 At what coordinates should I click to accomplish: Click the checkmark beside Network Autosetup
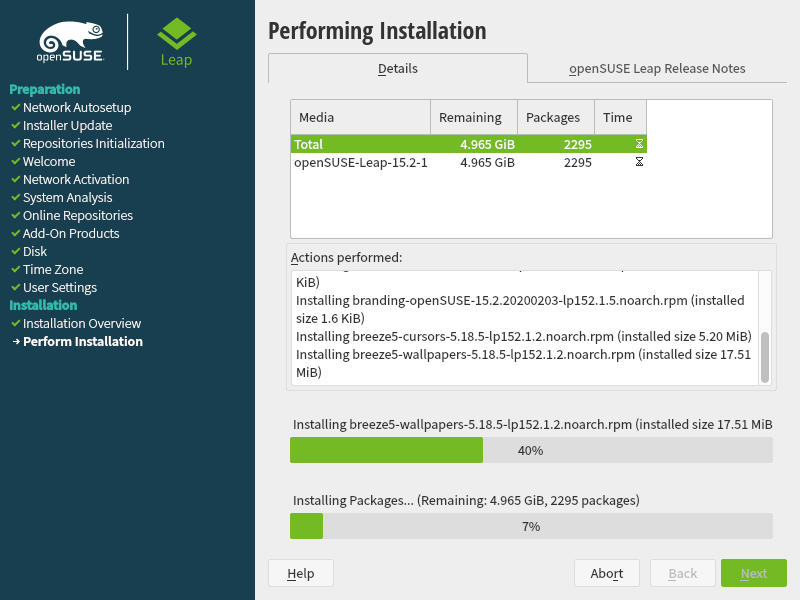click(x=16, y=107)
